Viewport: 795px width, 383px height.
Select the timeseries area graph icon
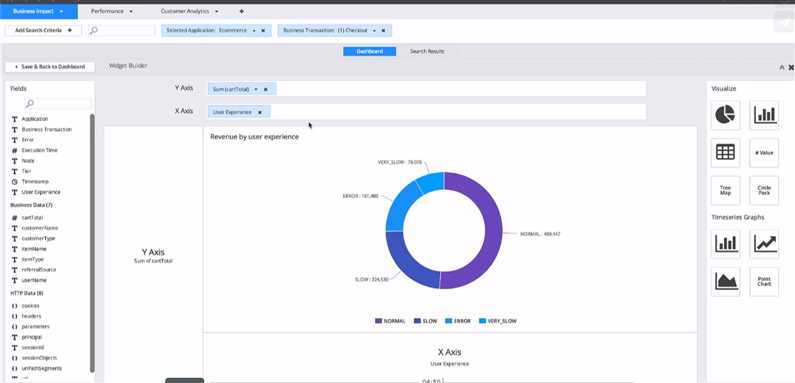pos(725,282)
